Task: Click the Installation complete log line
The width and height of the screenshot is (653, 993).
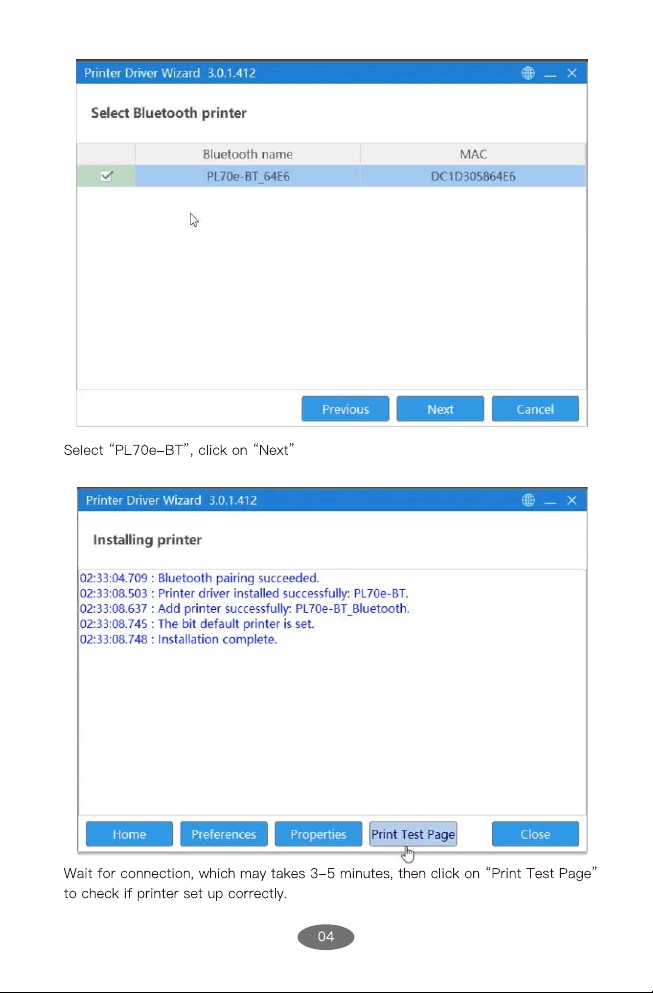Action: [x=179, y=639]
